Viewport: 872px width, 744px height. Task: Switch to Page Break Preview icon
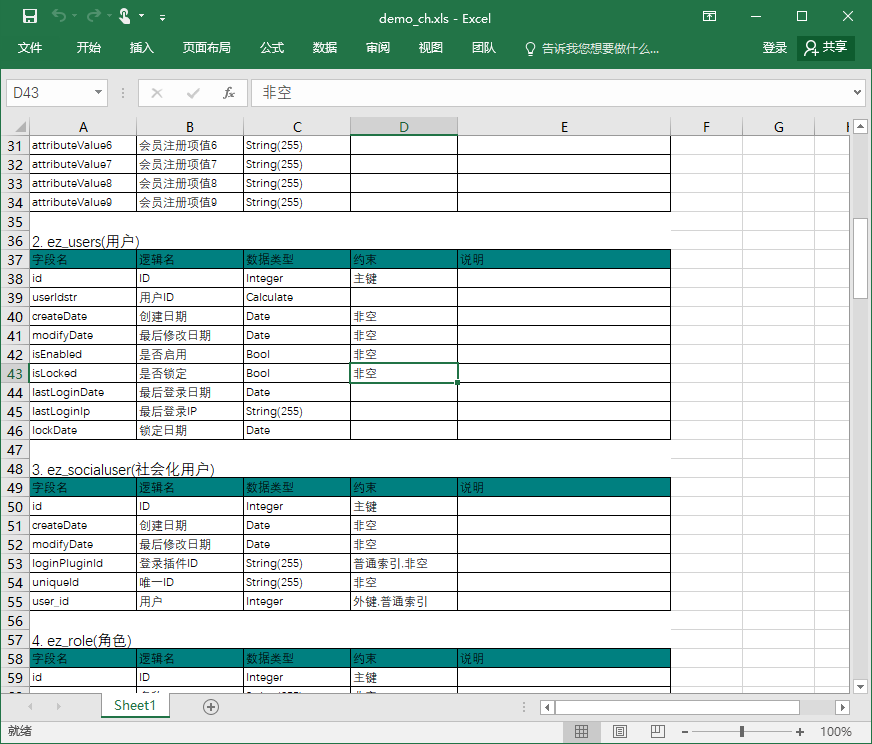click(657, 732)
